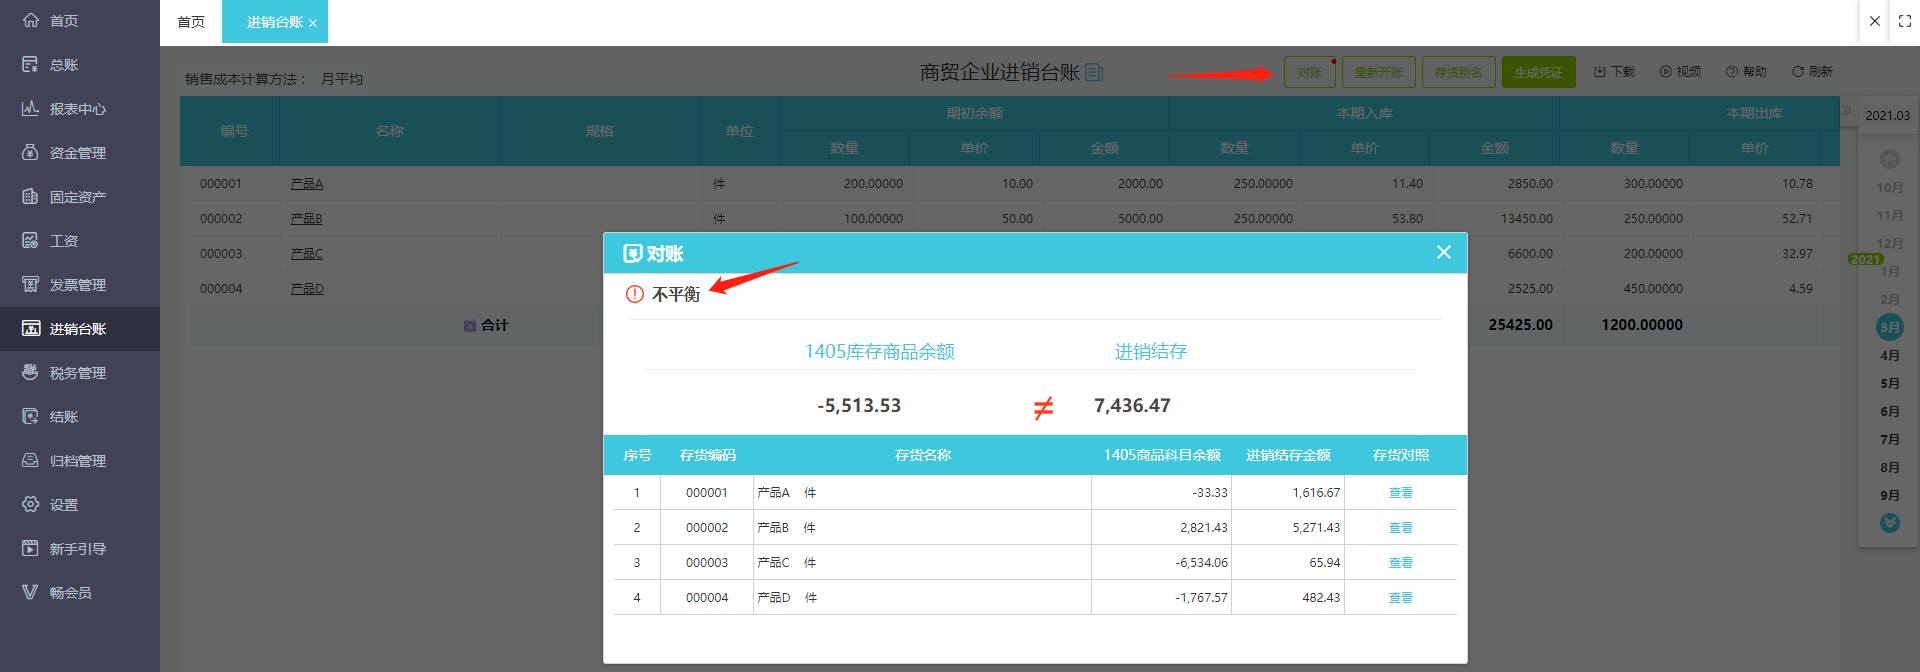Click the 资金管理 money bag icon
The image size is (1920, 672).
tap(30, 152)
